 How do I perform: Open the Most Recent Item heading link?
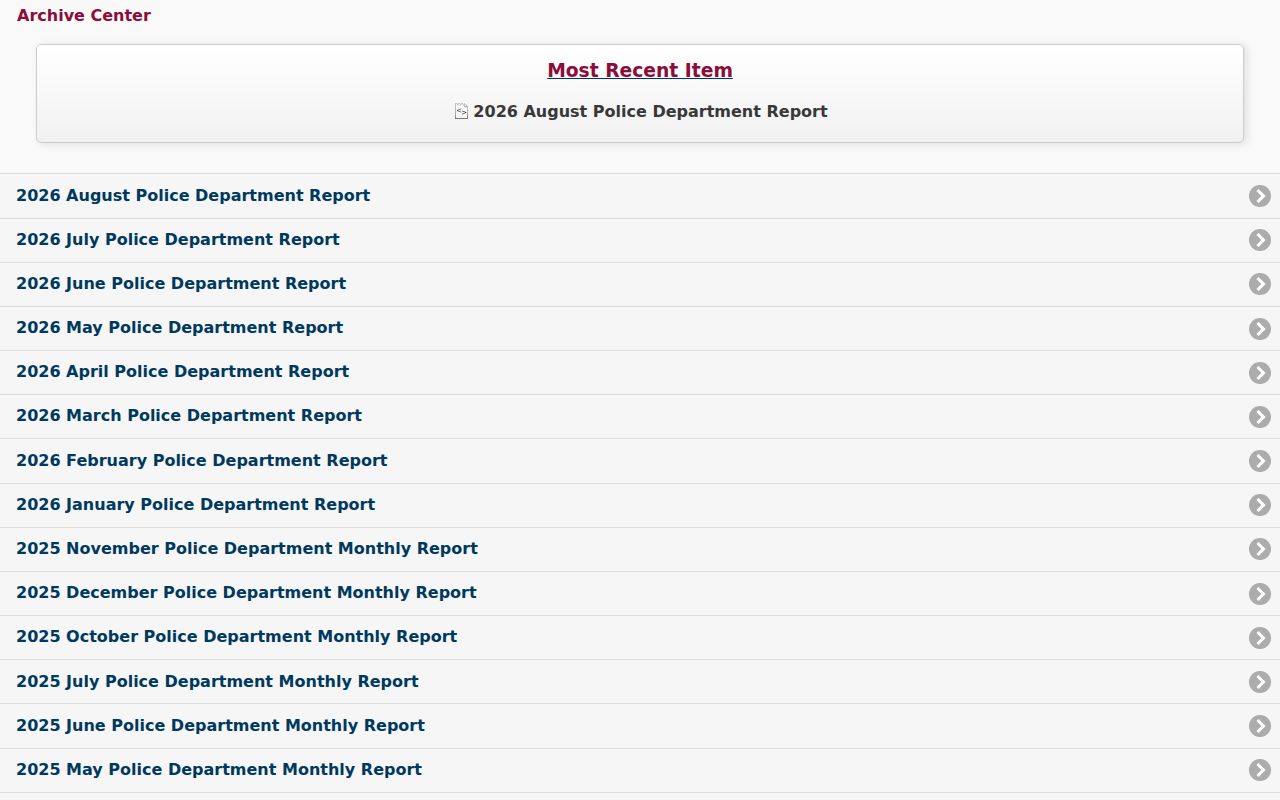tap(640, 70)
